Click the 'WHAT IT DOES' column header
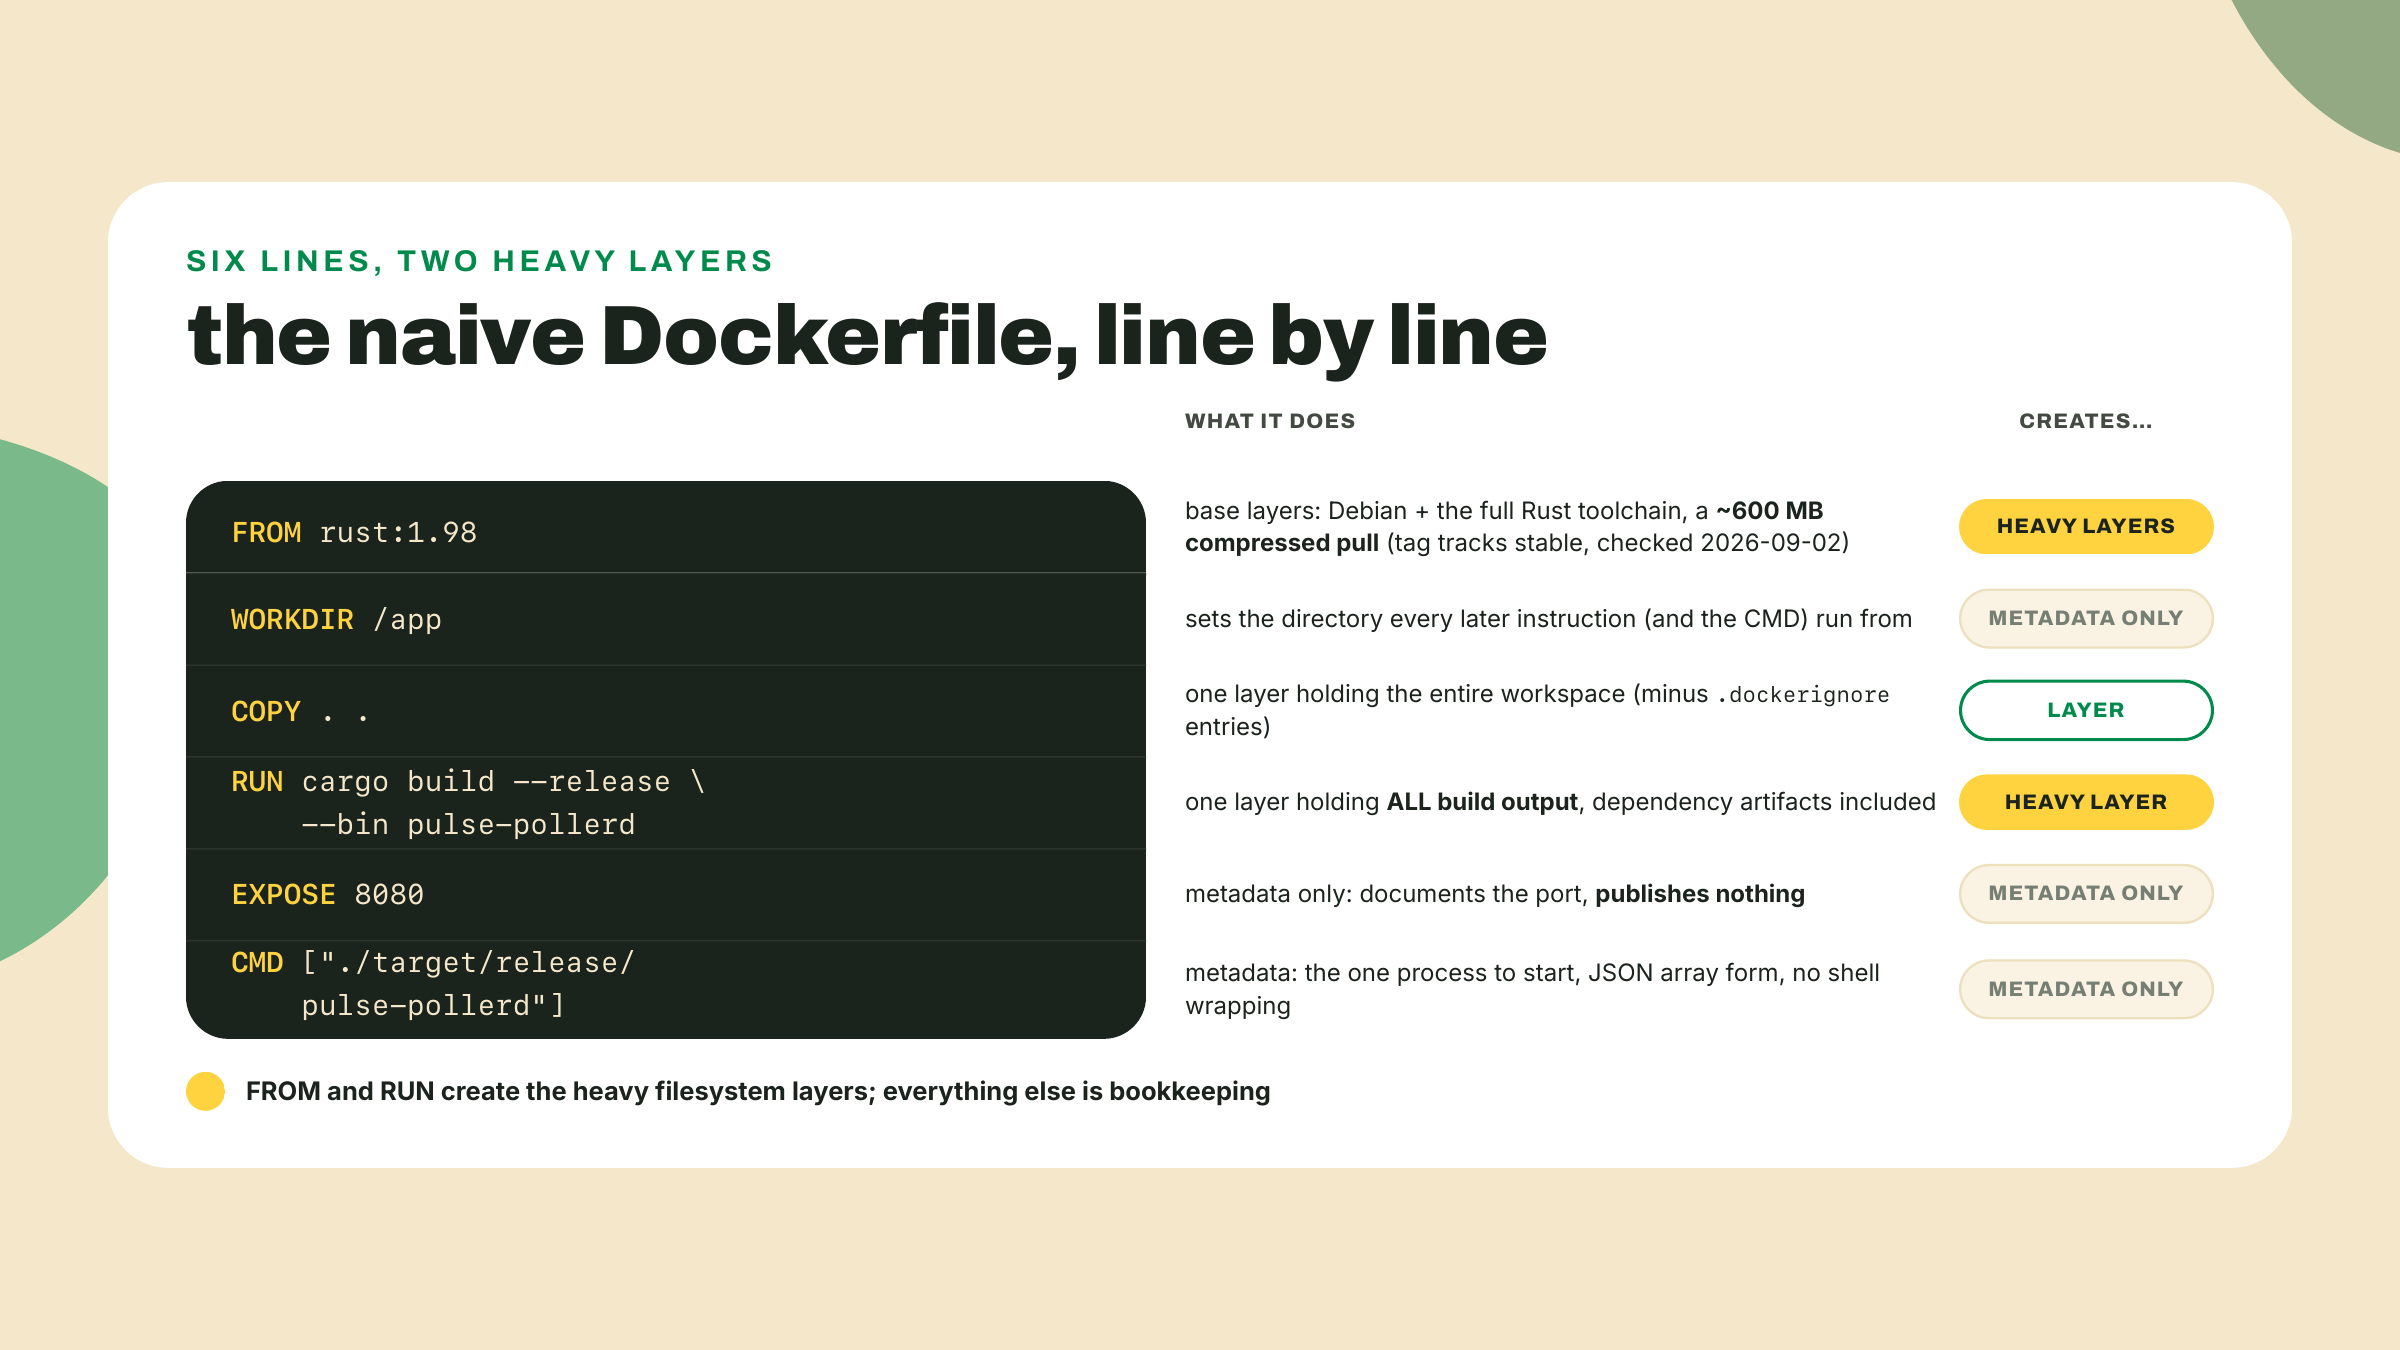Viewport: 2400px width, 1350px height. tap(1270, 421)
